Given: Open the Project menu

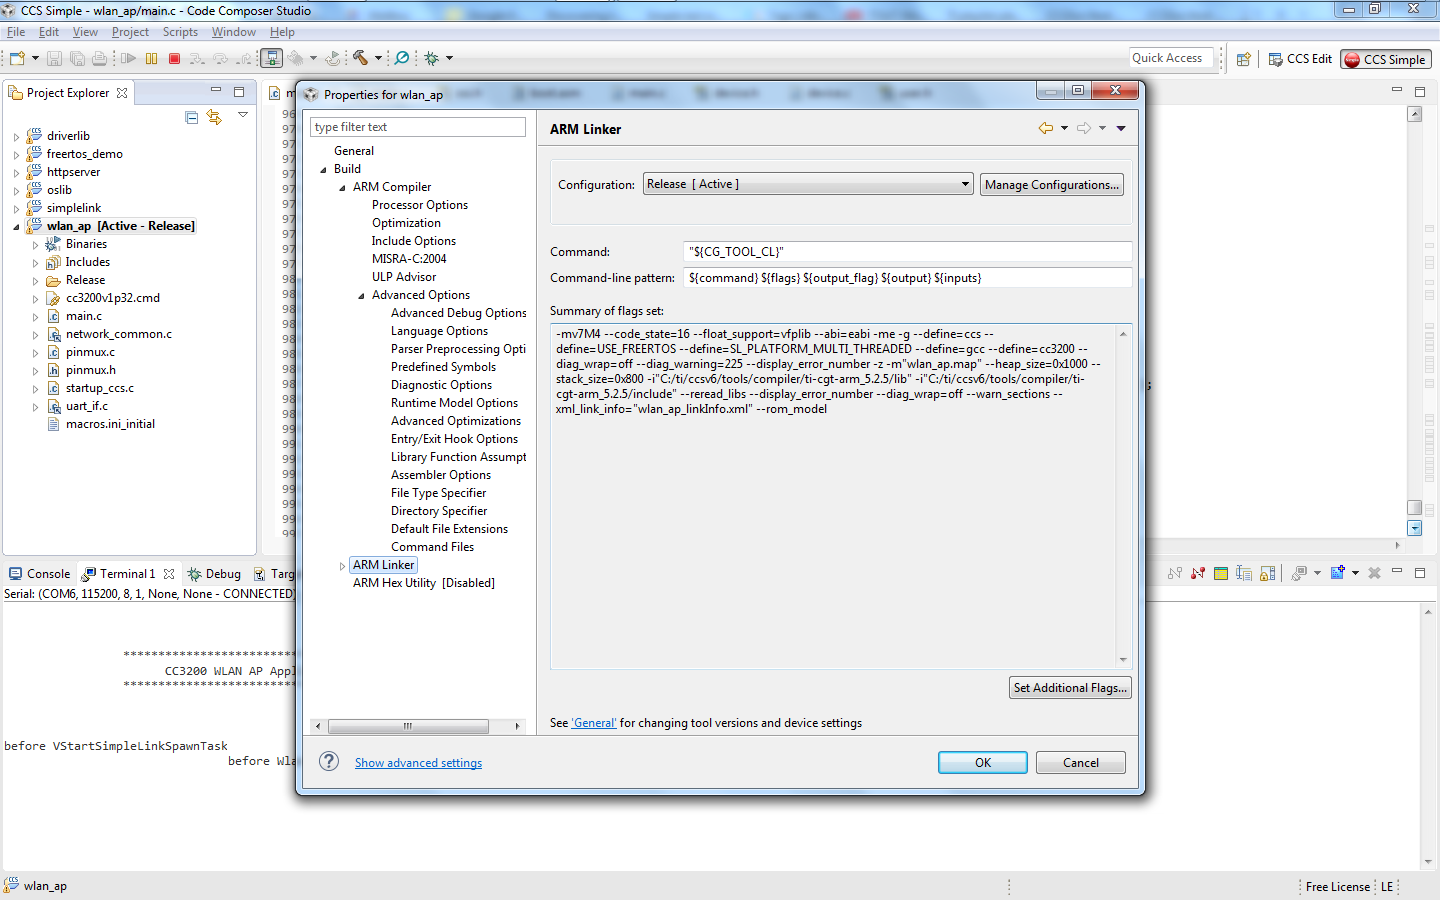Looking at the screenshot, I should tap(130, 32).
